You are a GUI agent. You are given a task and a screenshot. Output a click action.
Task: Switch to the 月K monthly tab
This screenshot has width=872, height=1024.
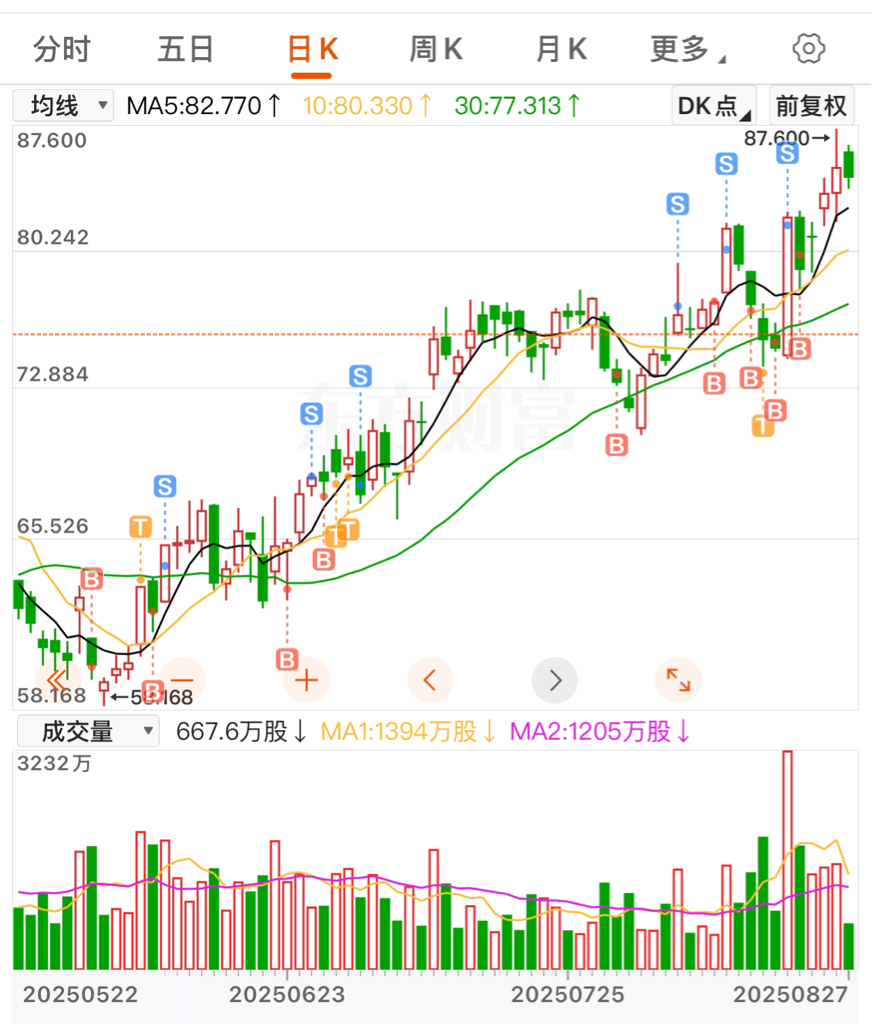tap(561, 50)
